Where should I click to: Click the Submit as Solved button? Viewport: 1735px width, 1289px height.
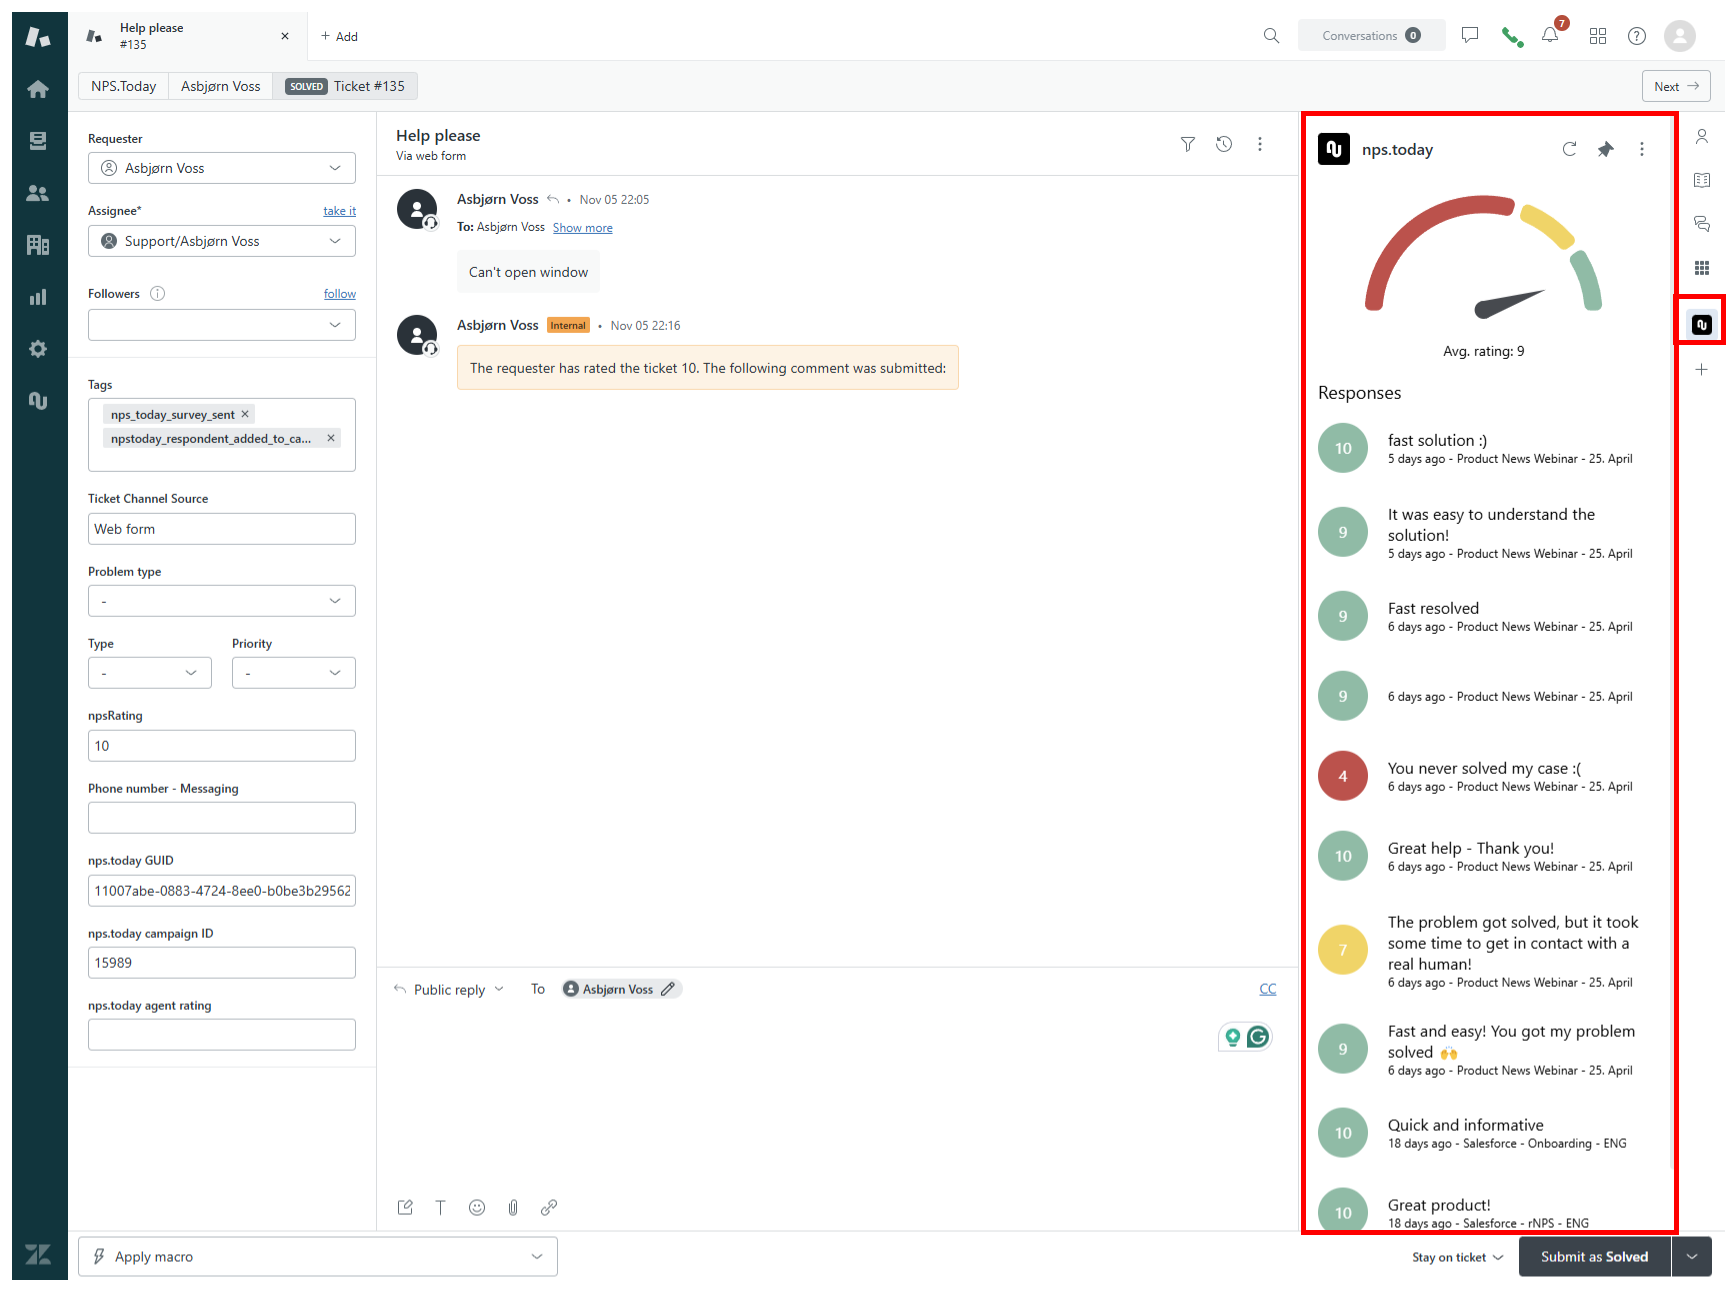click(1594, 1256)
